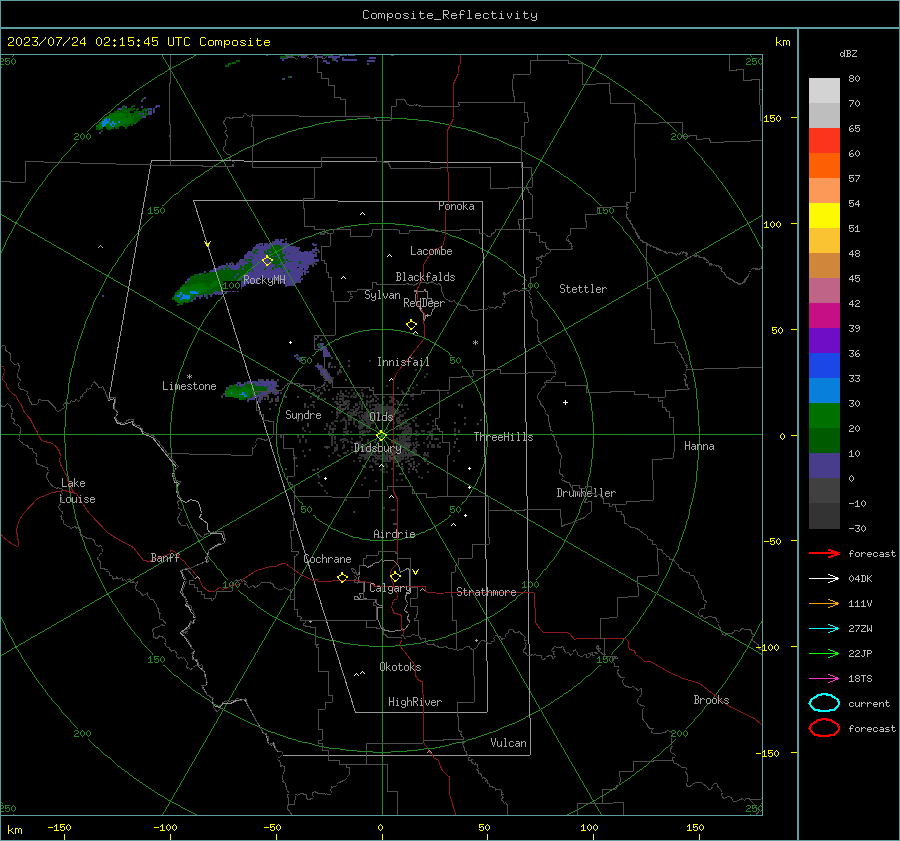Click the Drumheller town label
Viewport: 900px width, 841px height.
[x=586, y=493]
